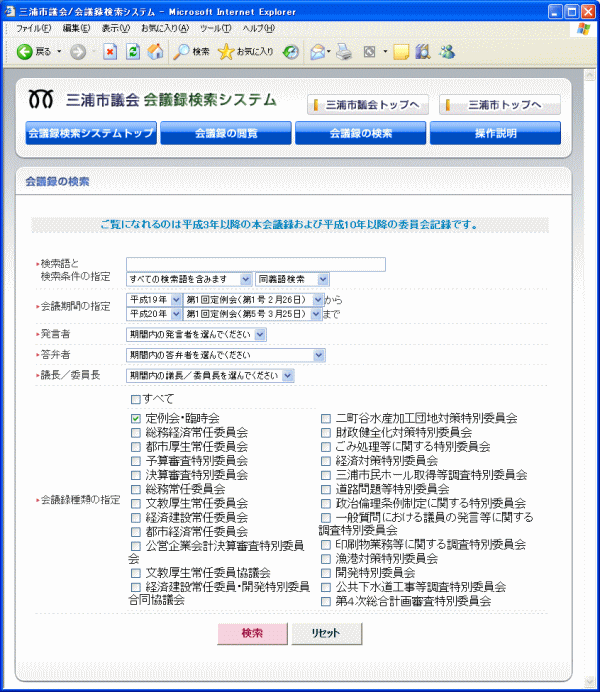Viewport: 600px width, 692px height.
Task: Open the 平成19年 start year dropdown
Action: [x=154, y=300]
